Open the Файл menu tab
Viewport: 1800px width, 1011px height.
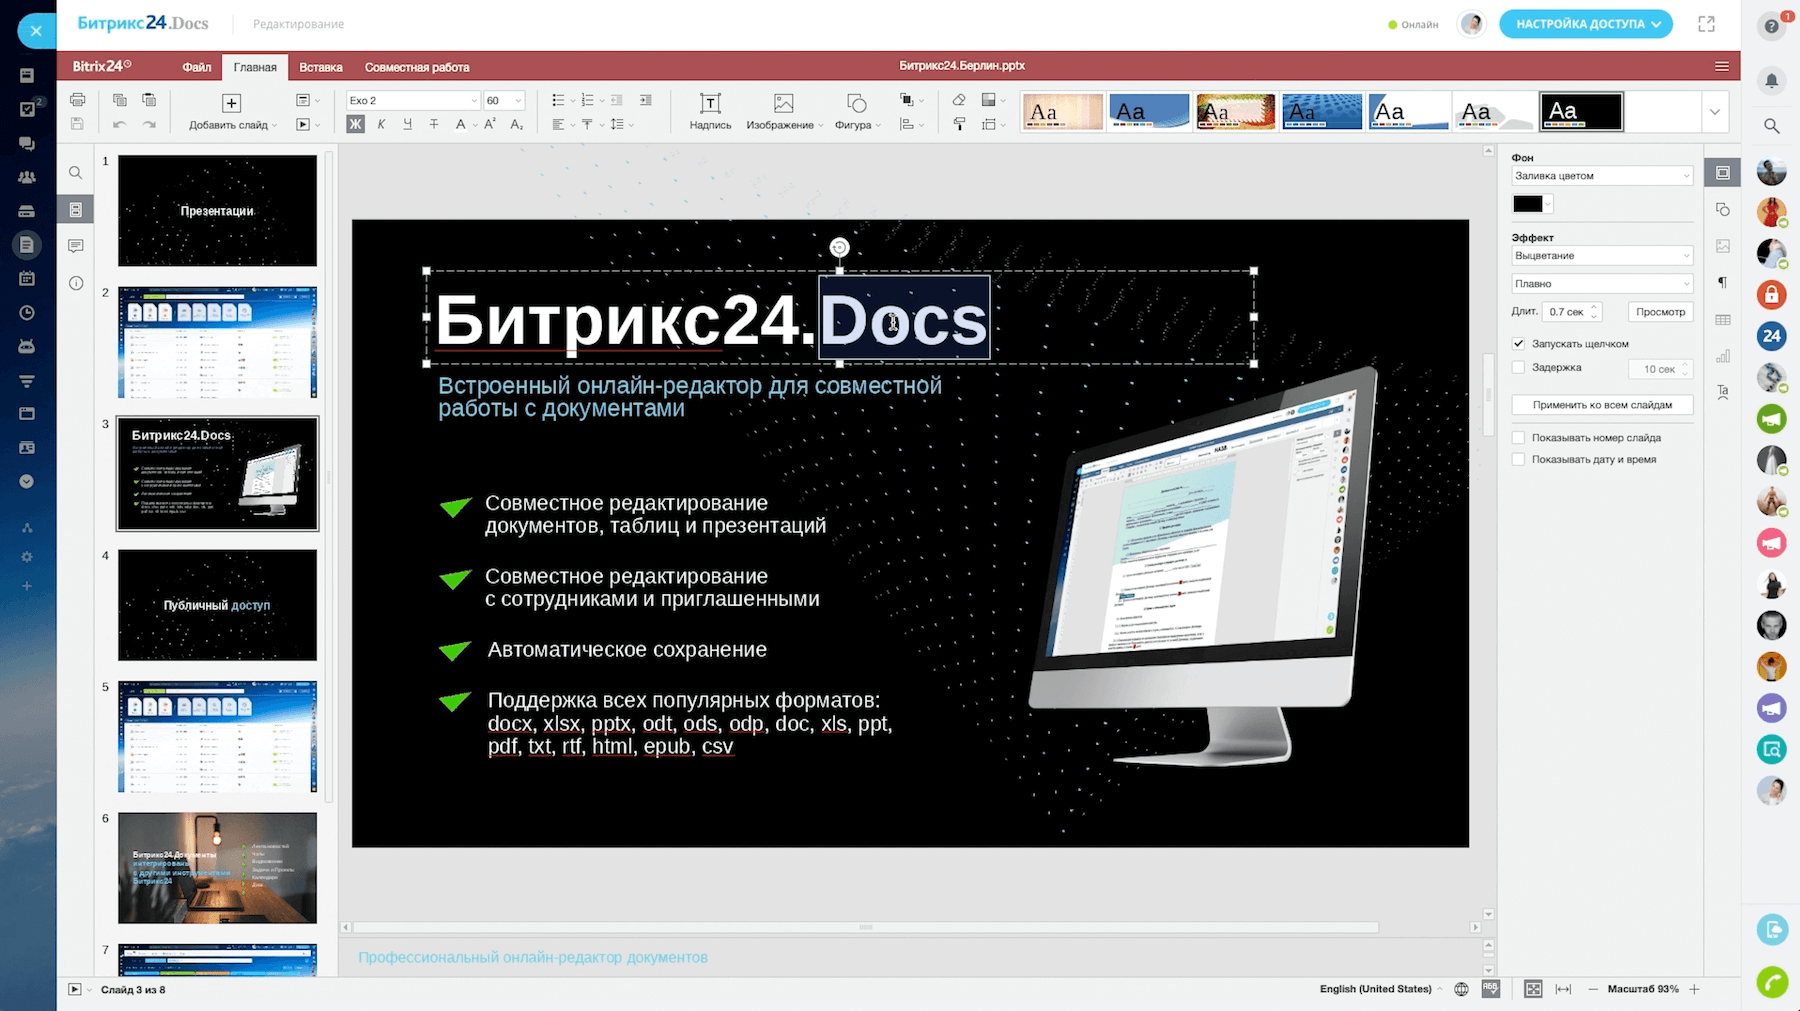196,67
